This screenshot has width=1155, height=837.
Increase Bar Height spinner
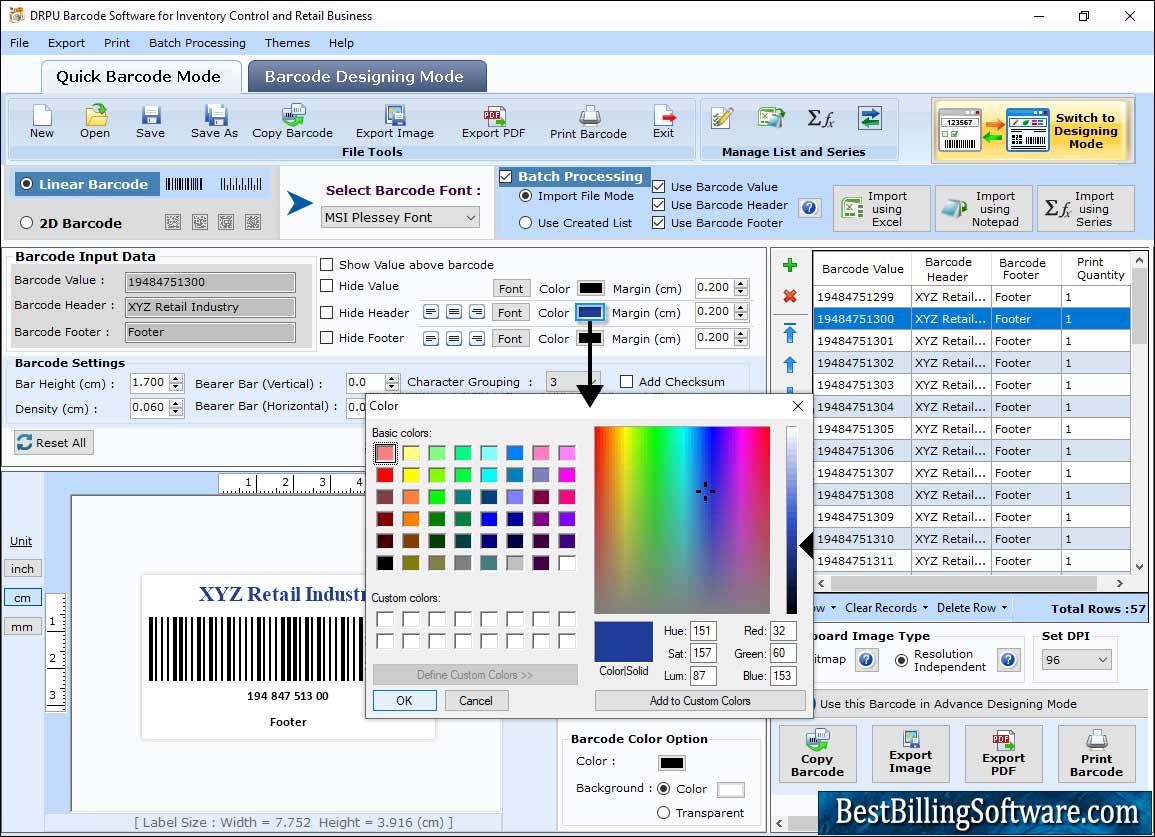[175, 379]
